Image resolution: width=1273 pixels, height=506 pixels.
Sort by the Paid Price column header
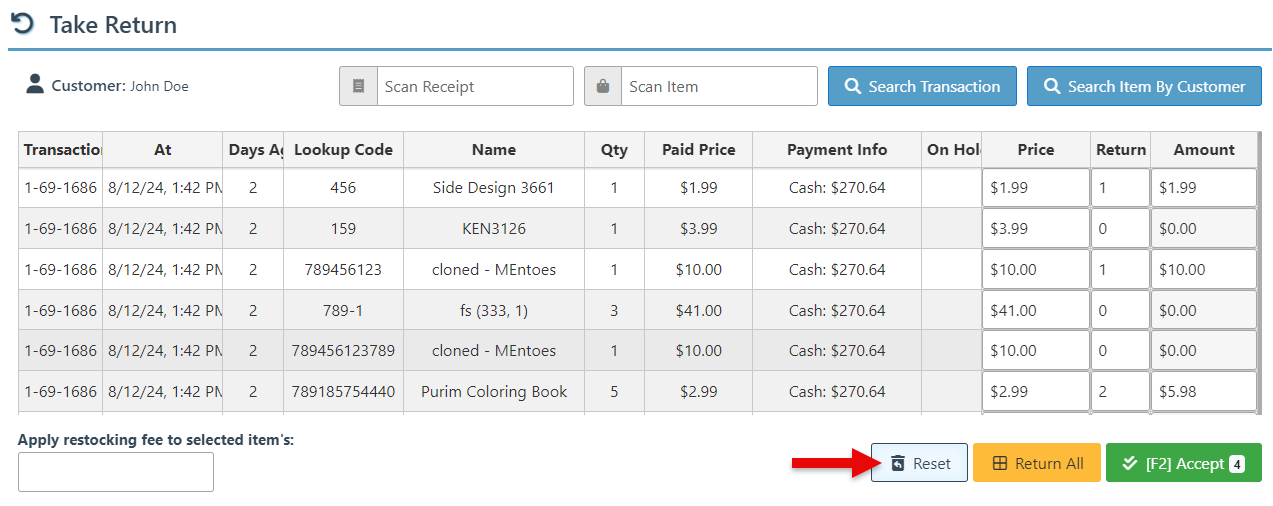click(x=698, y=150)
